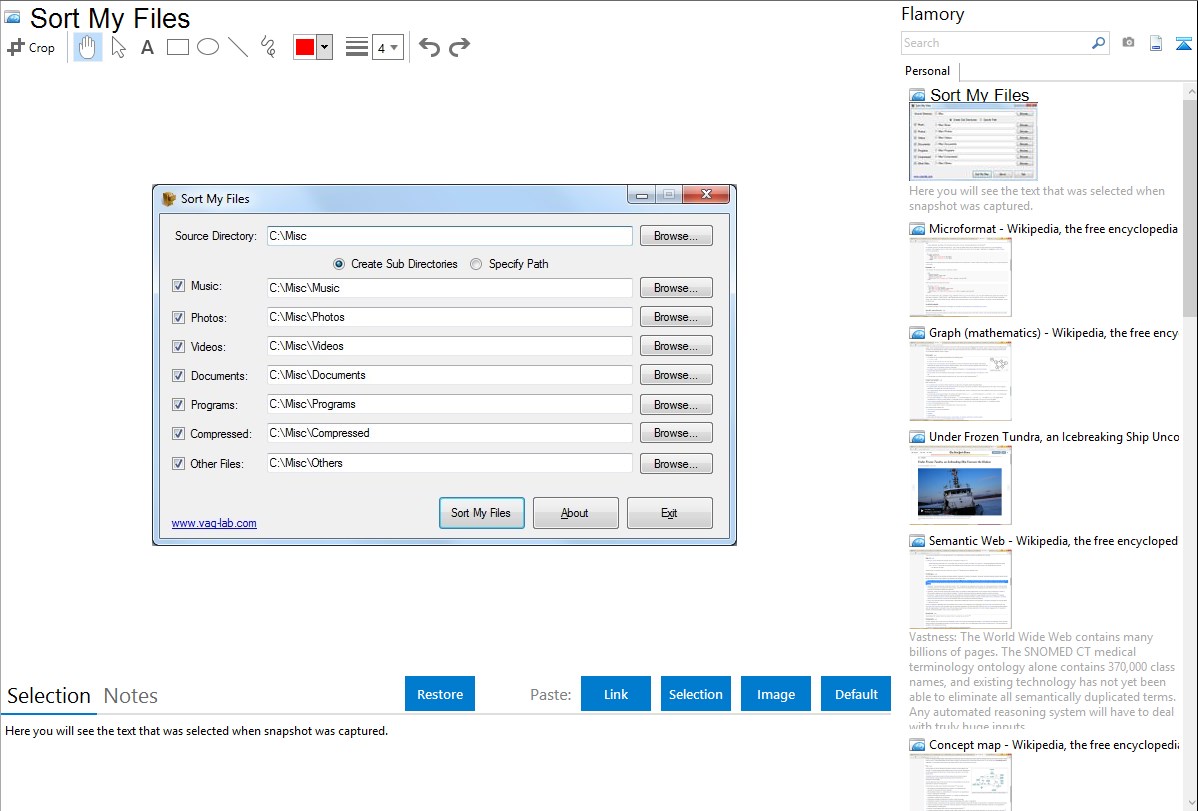Open the Personal tab

click(928, 71)
